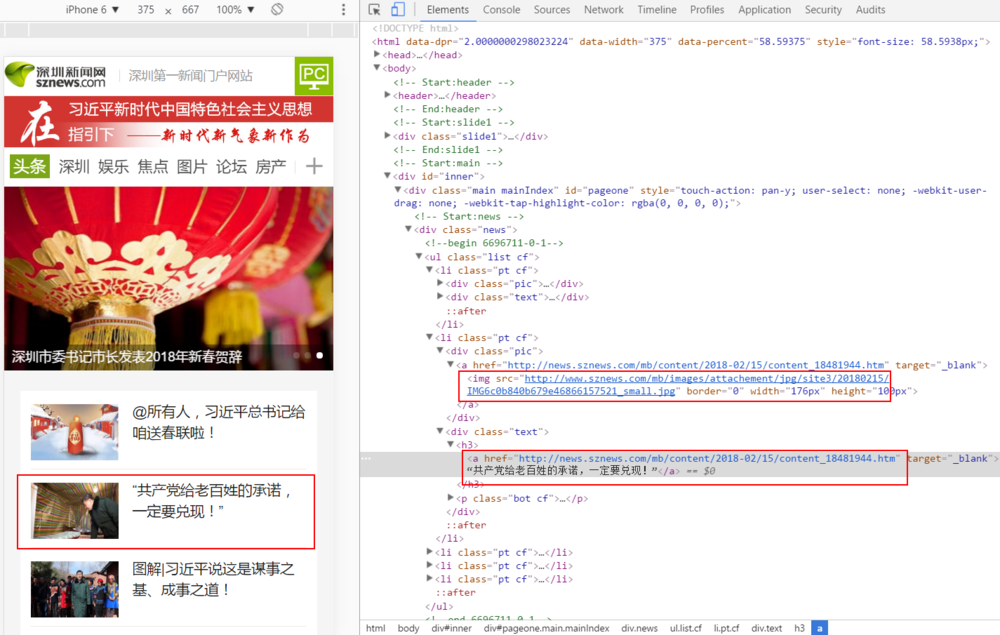The height and width of the screenshot is (635, 1000).
Task: Expand the header node
Action: tap(387, 95)
